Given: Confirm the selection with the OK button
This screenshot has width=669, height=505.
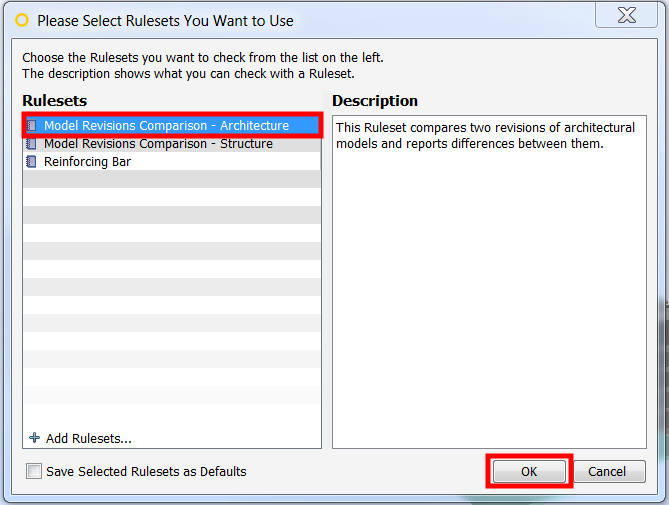Looking at the screenshot, I should pos(529,471).
